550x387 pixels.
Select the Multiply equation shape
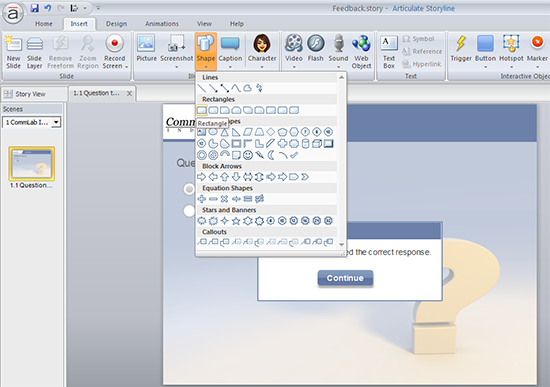[224, 199]
